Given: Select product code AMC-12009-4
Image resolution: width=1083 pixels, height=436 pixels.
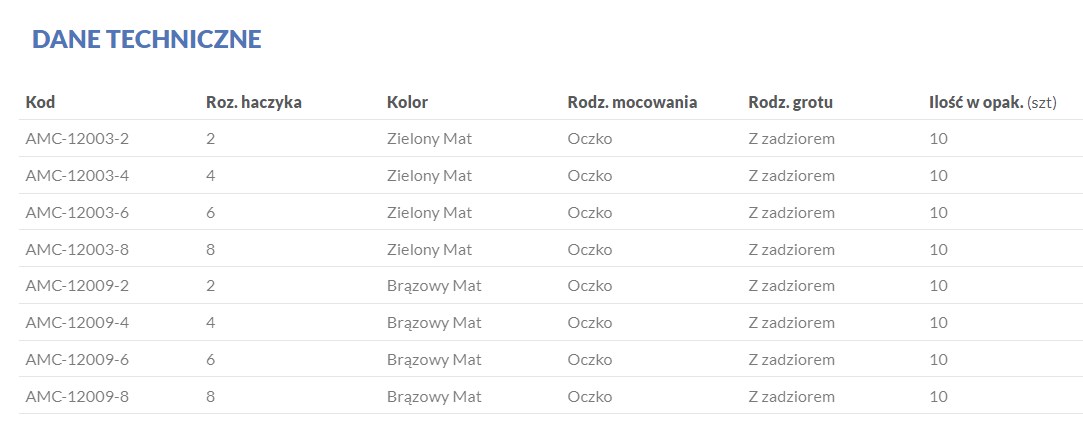Looking at the screenshot, I should (77, 323).
